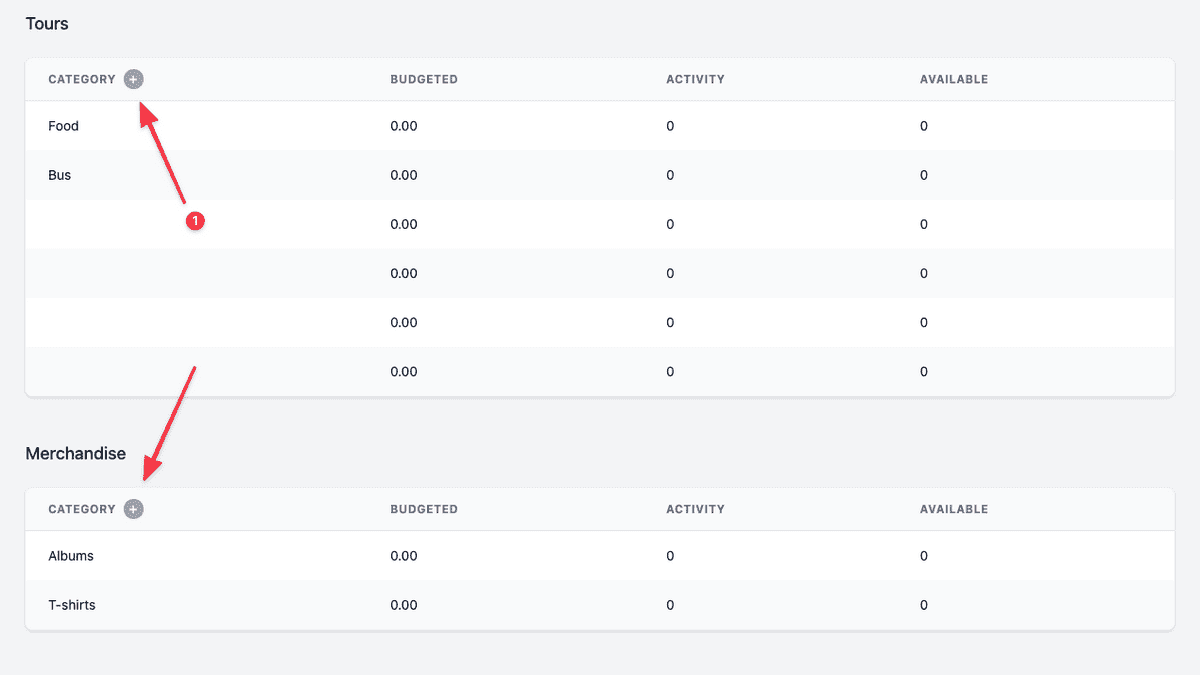Add a category to the Merchandise group

134,509
